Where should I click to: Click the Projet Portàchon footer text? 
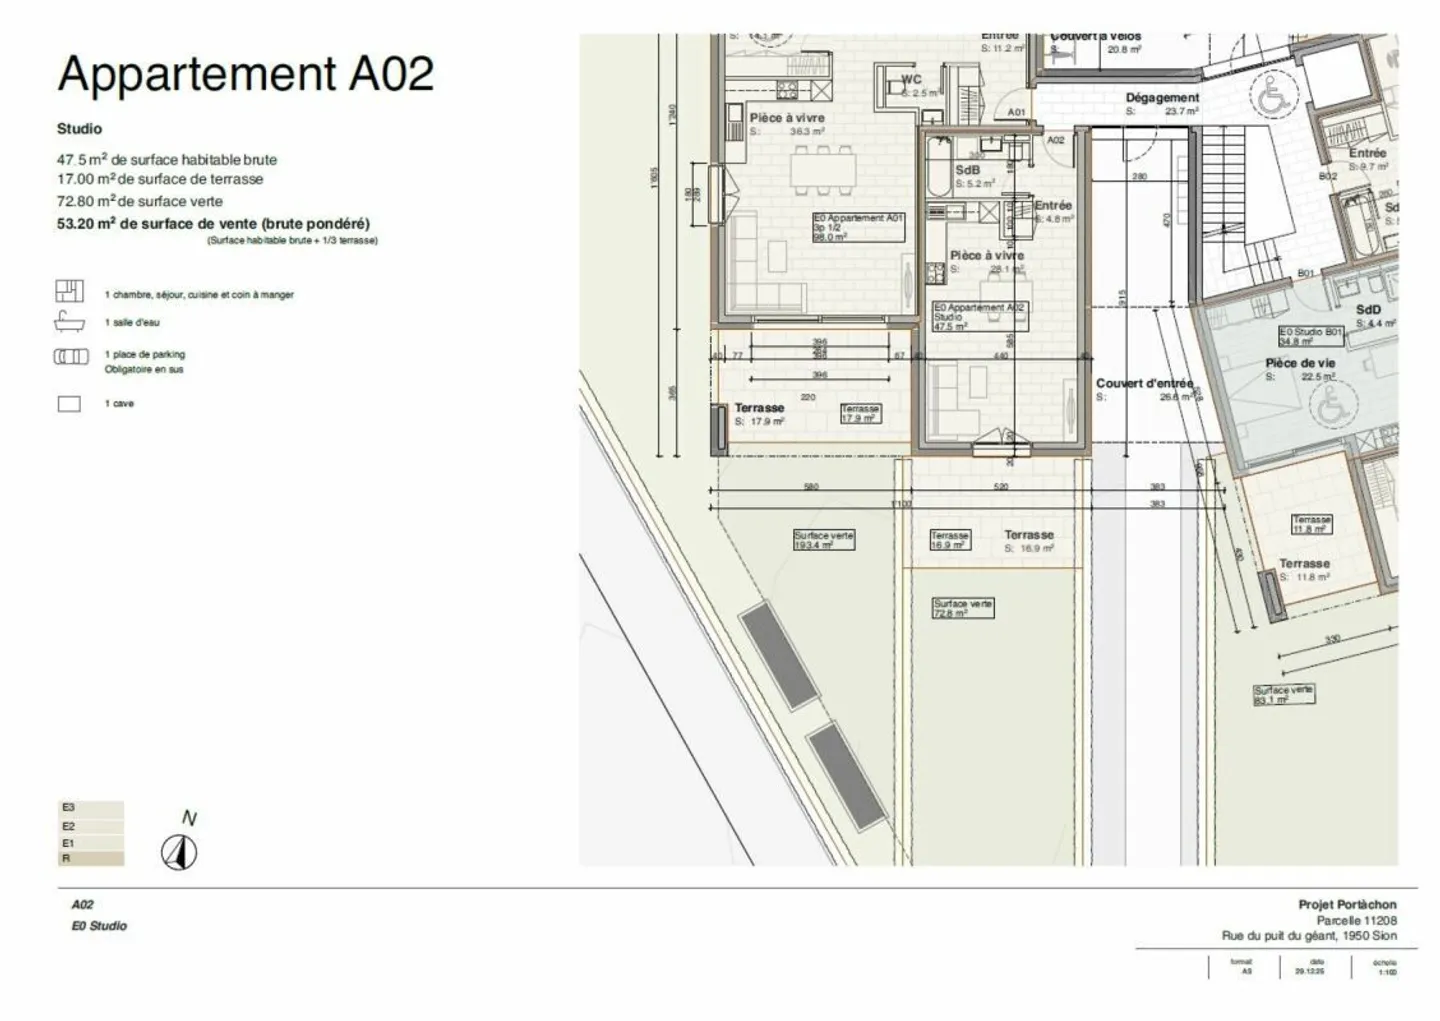point(1347,904)
